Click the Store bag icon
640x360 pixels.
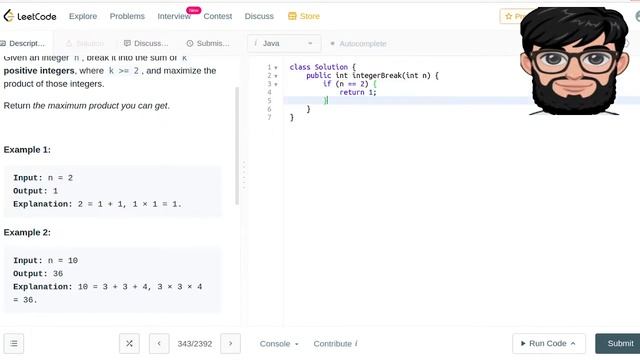pos(292,16)
